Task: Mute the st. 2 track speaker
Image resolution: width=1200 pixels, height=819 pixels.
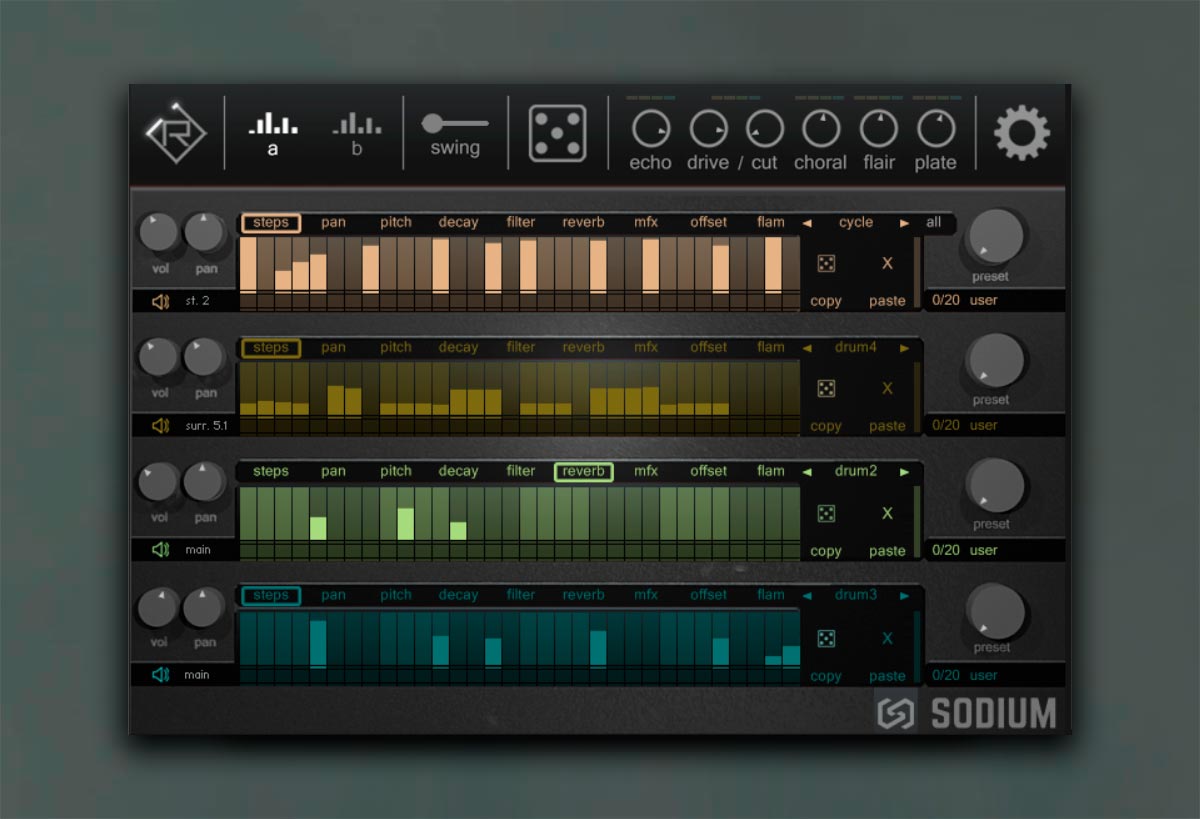Action: point(160,300)
